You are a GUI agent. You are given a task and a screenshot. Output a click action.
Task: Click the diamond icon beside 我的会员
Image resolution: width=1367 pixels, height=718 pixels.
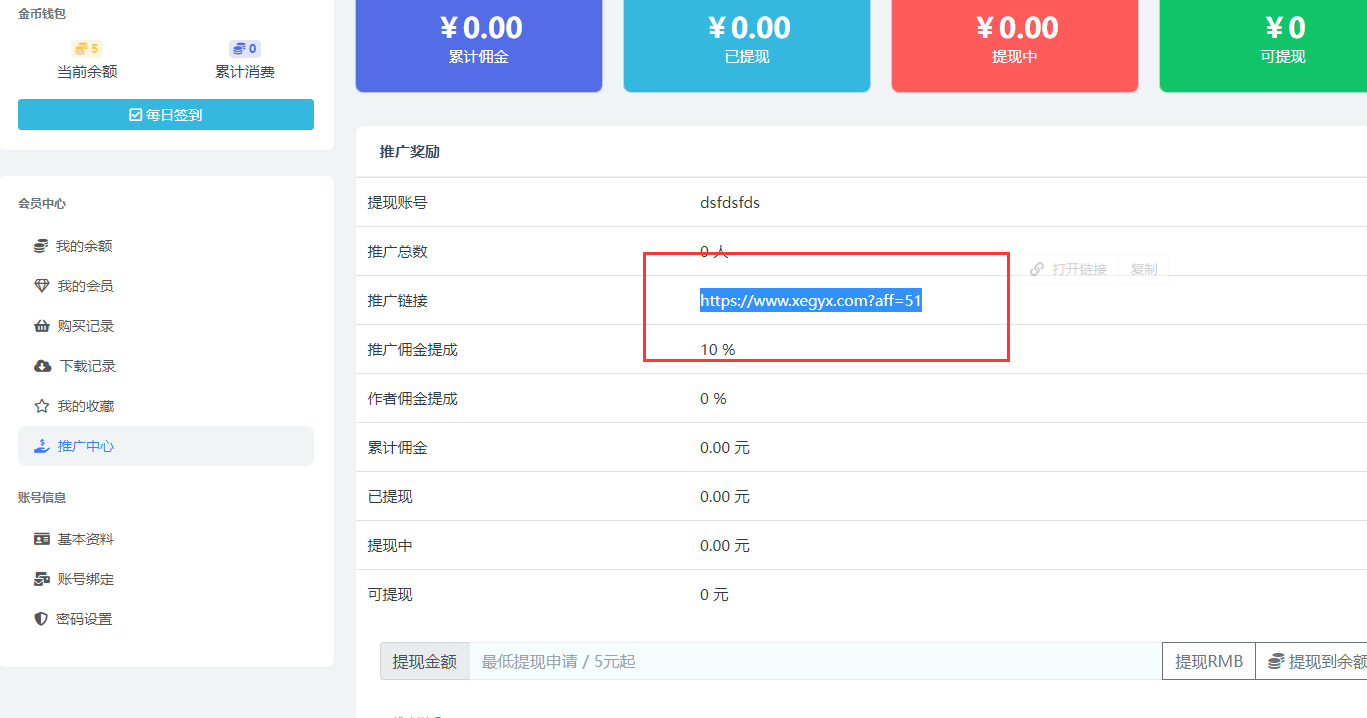tap(41, 286)
